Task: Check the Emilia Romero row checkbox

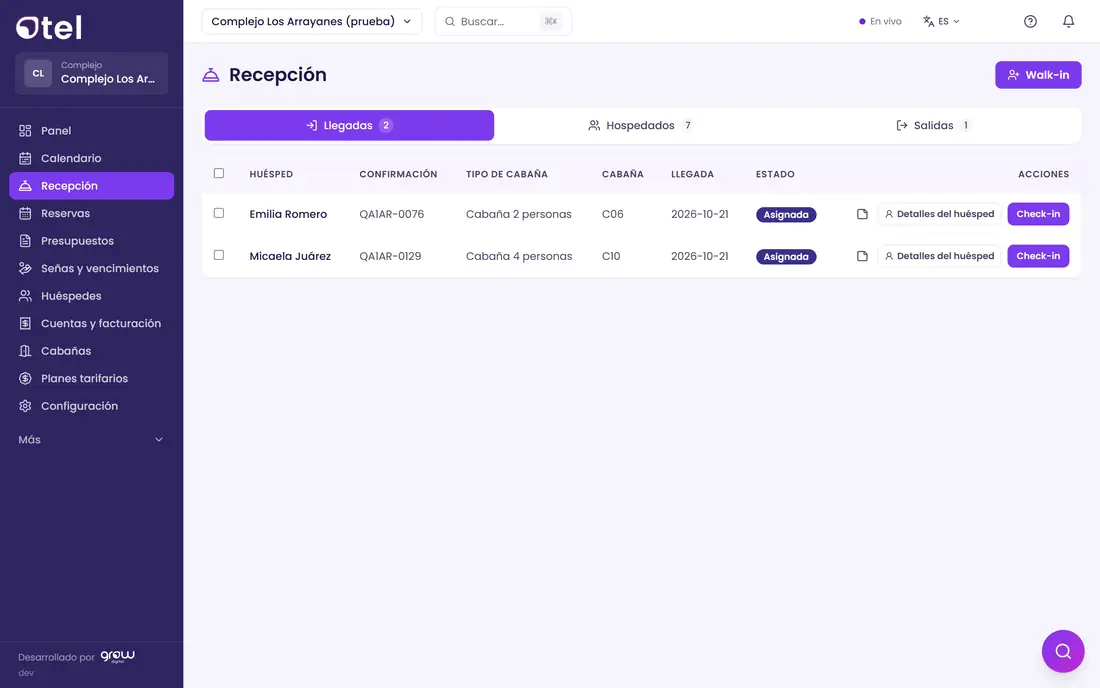Action: tap(219, 213)
